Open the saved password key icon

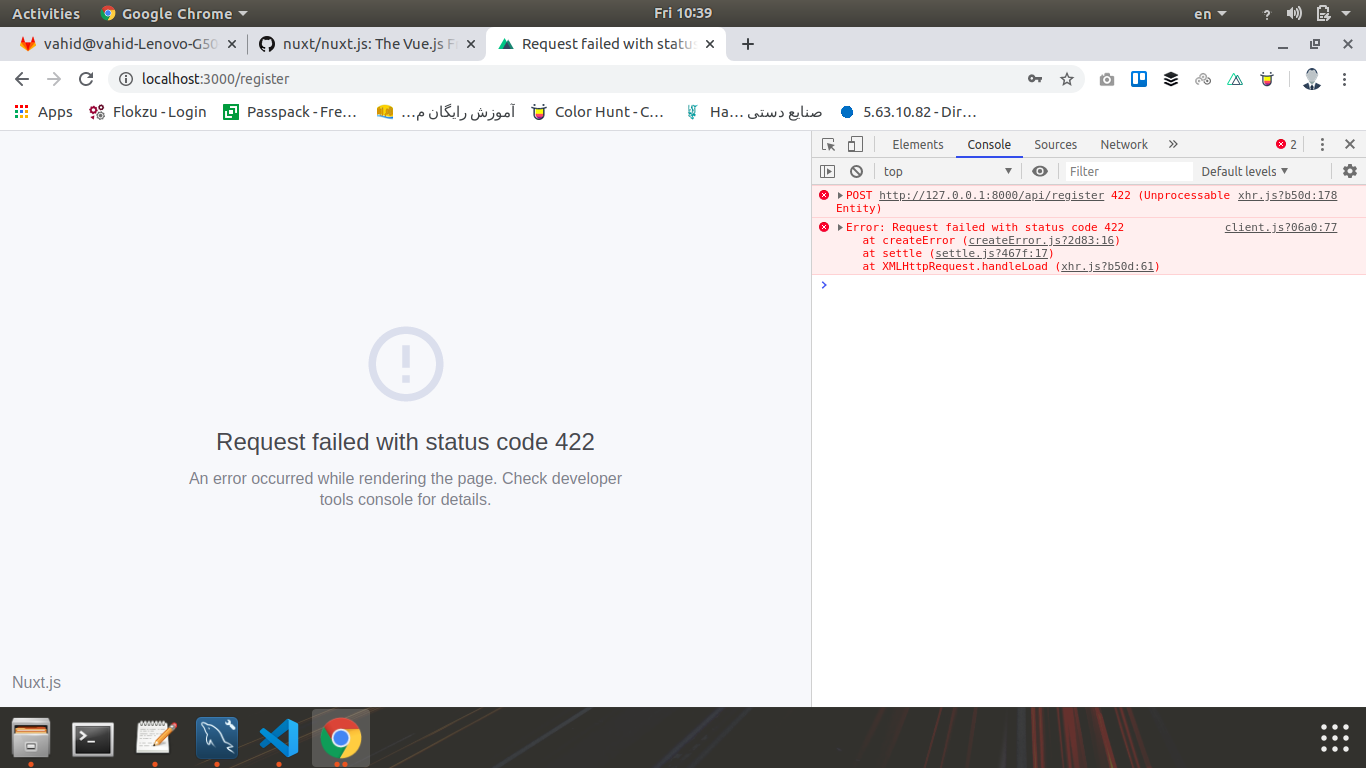point(1035,79)
